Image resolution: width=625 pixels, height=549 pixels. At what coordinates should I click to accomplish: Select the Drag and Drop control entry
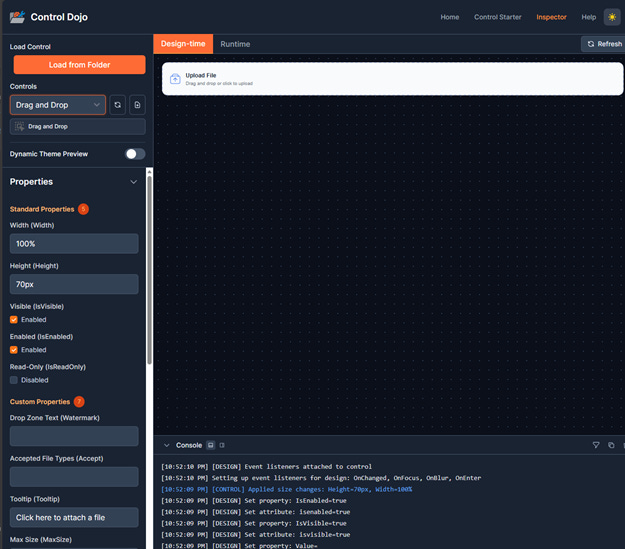click(78, 126)
